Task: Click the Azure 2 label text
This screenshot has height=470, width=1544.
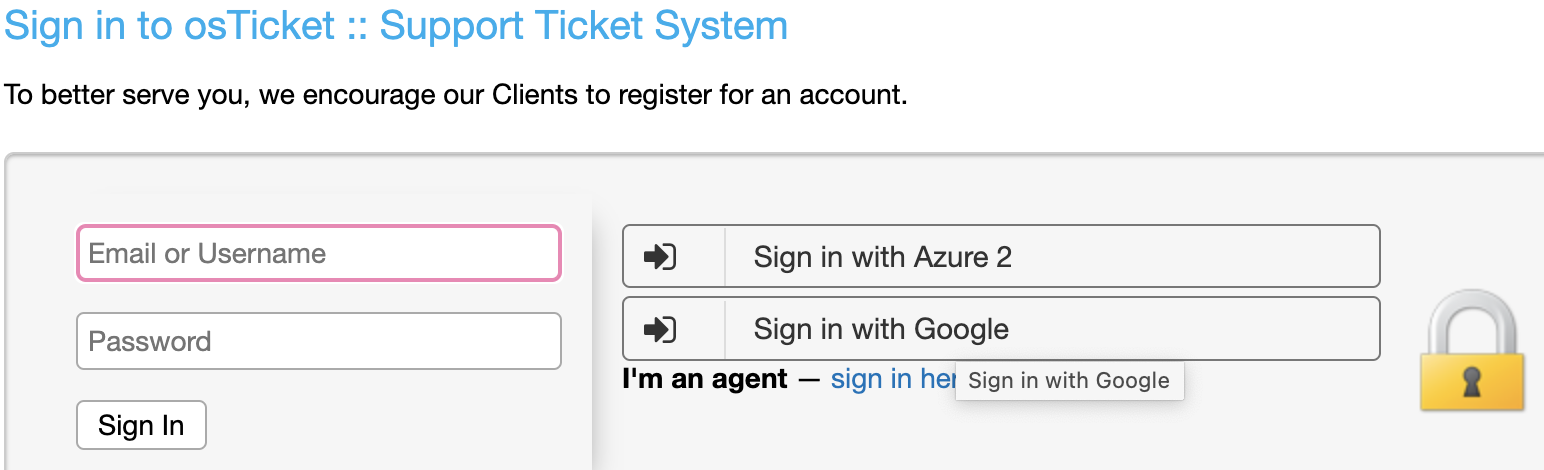Action: tap(883, 257)
